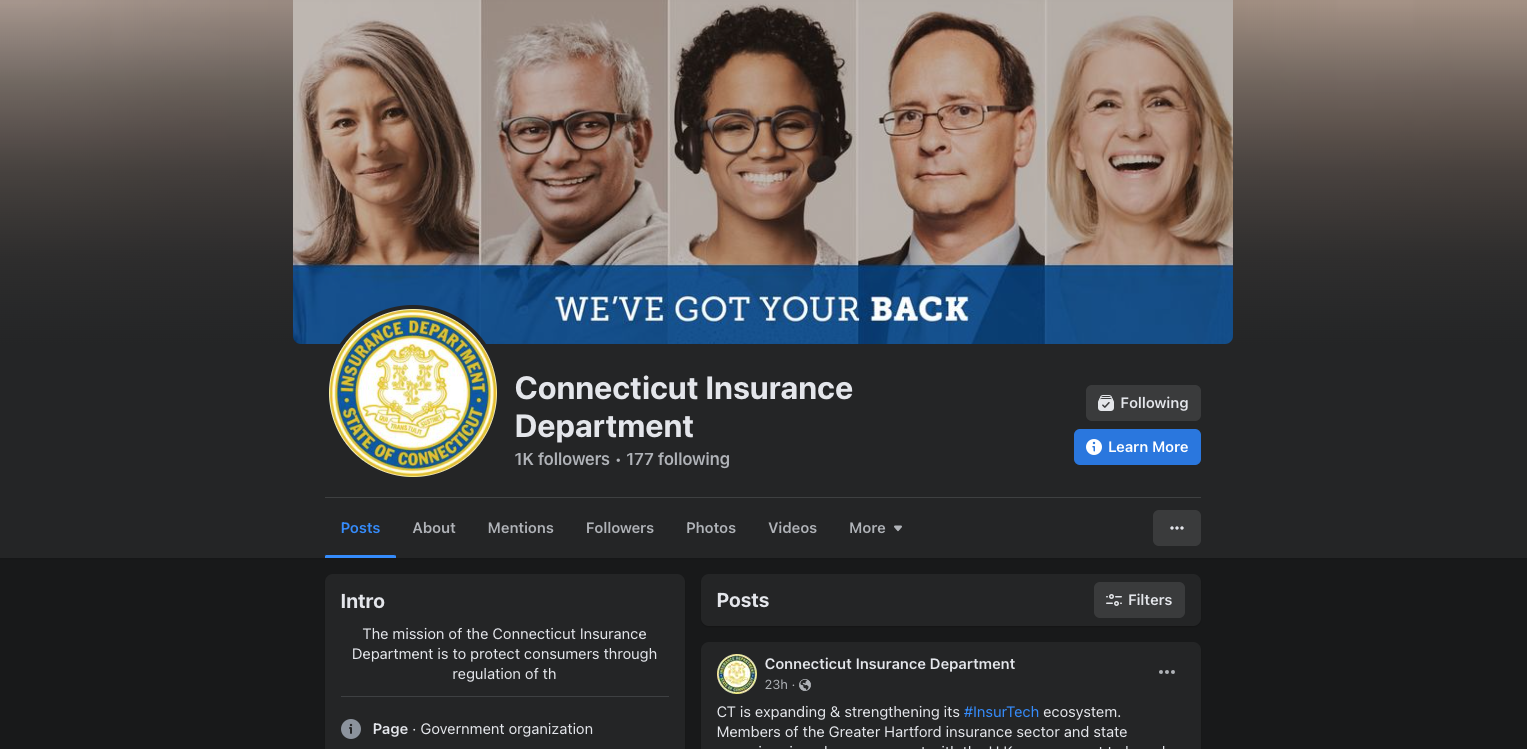Open the post options three-dot menu
1527x749 pixels.
(x=1167, y=672)
